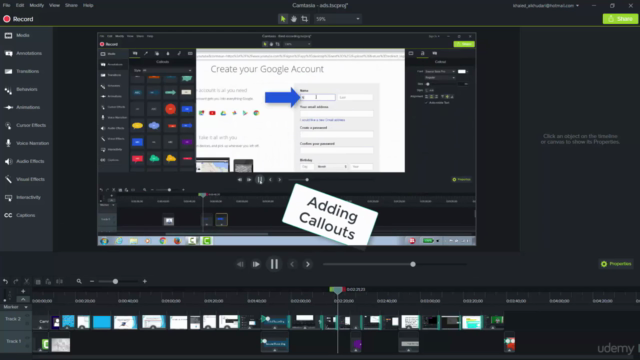Open the View menu

point(54,5)
